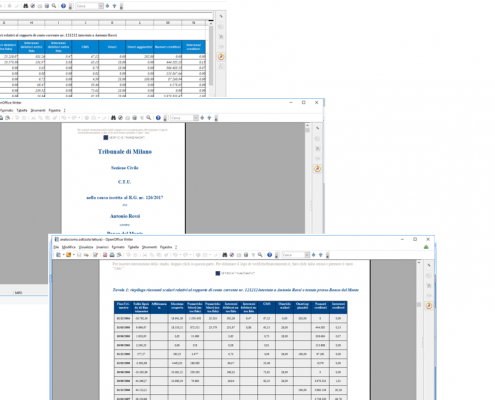Send document as e-mail in anatocismo toolbar
Image resolution: width=495 pixels, height=400 pixels.
tap(86, 255)
